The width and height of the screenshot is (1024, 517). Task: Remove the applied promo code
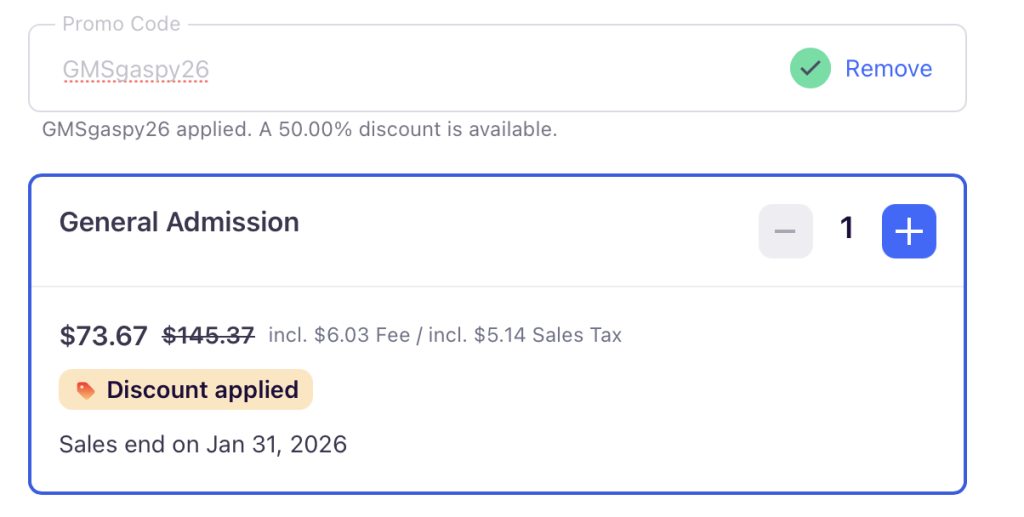(x=888, y=69)
